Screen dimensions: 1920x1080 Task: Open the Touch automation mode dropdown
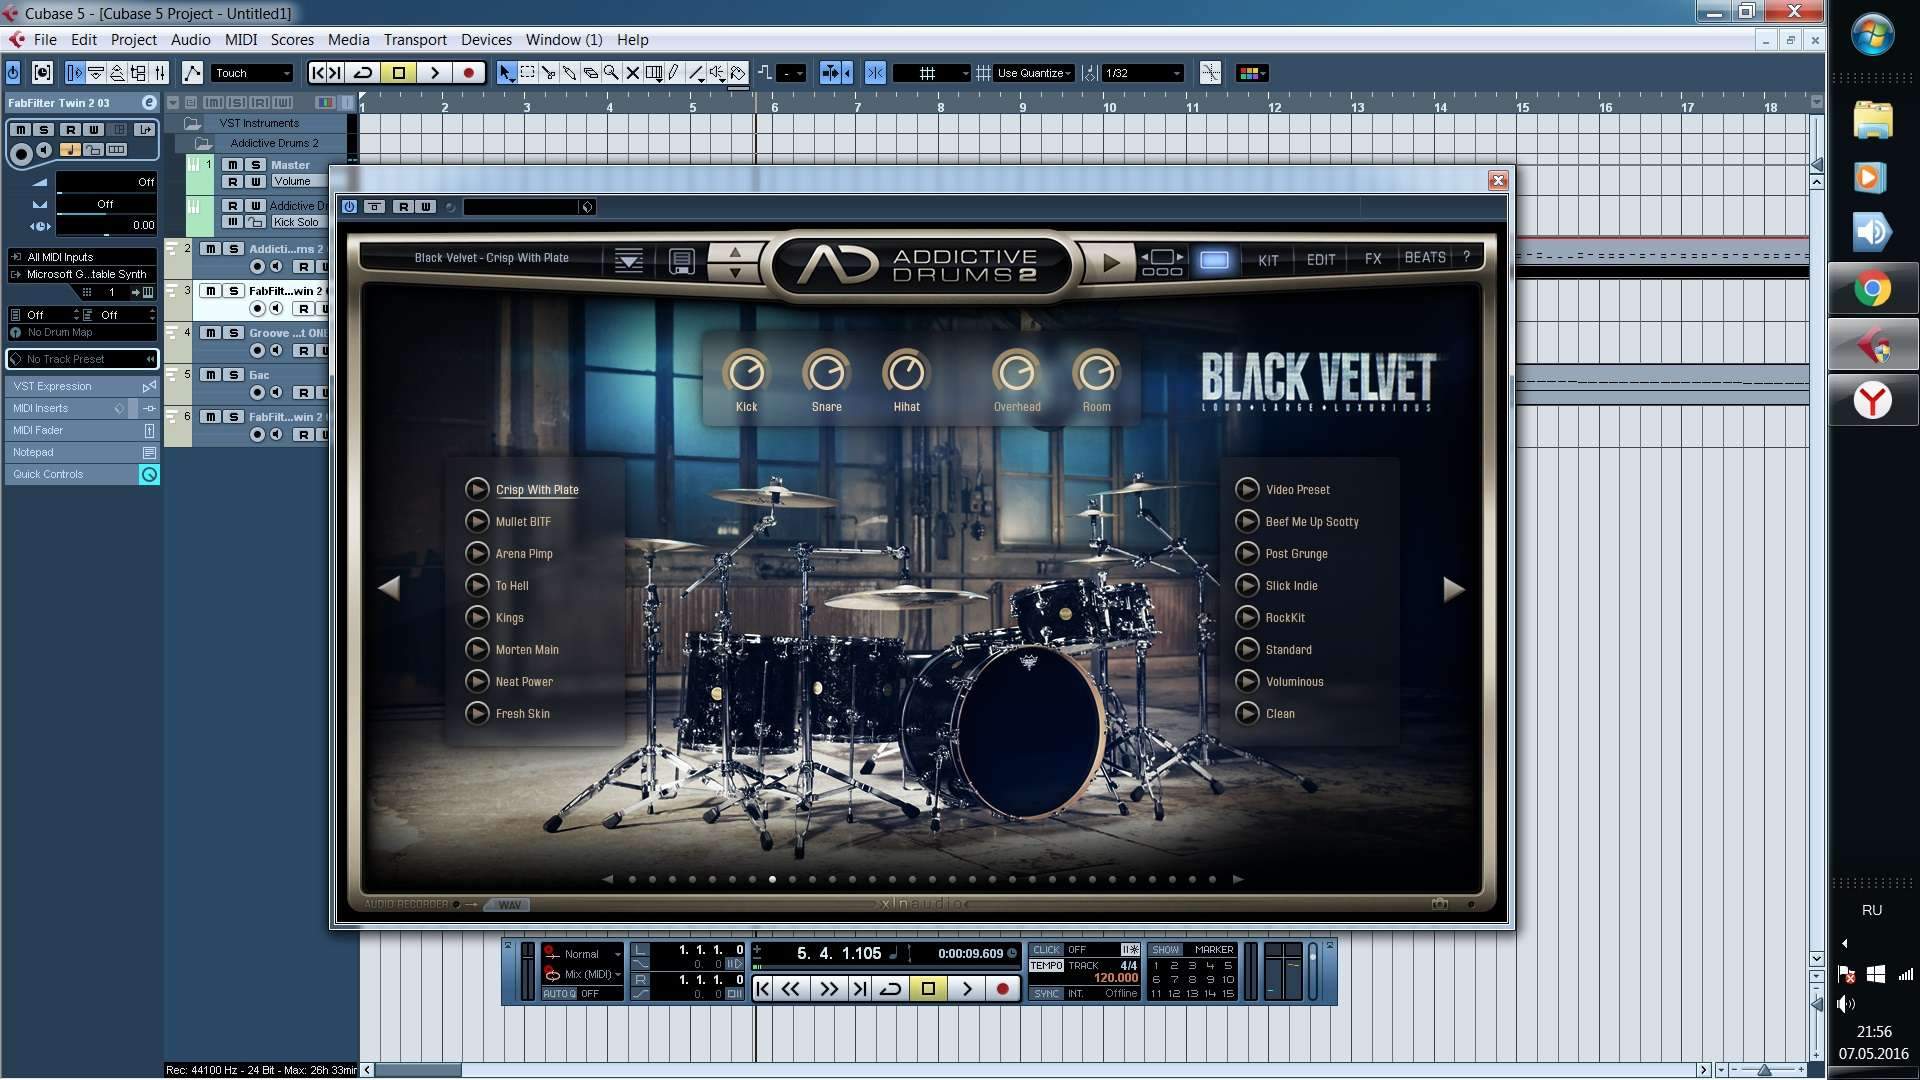253,73
